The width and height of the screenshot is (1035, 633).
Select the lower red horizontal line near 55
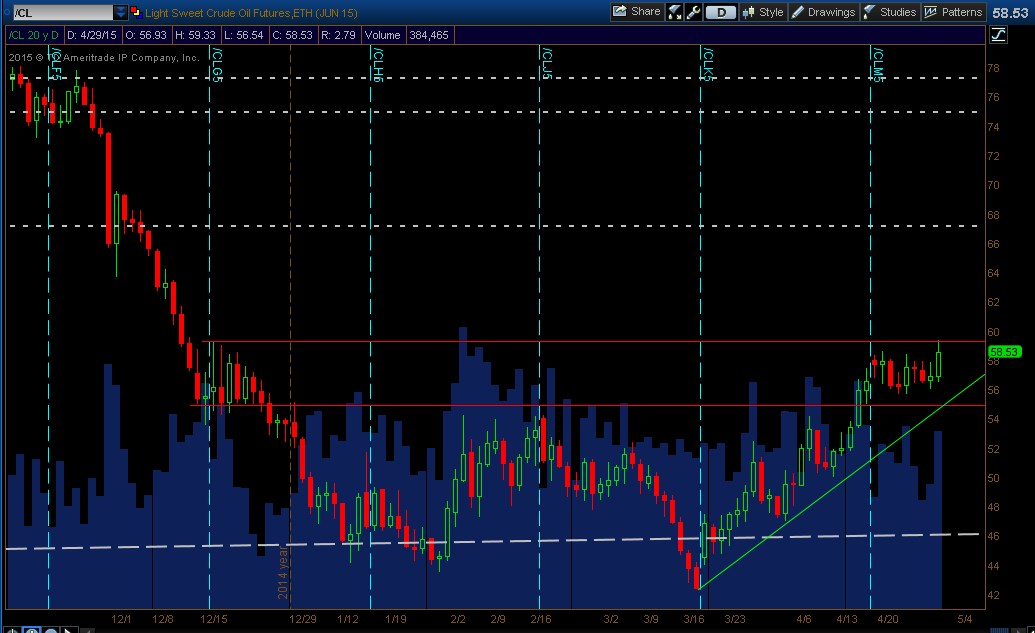(587, 405)
